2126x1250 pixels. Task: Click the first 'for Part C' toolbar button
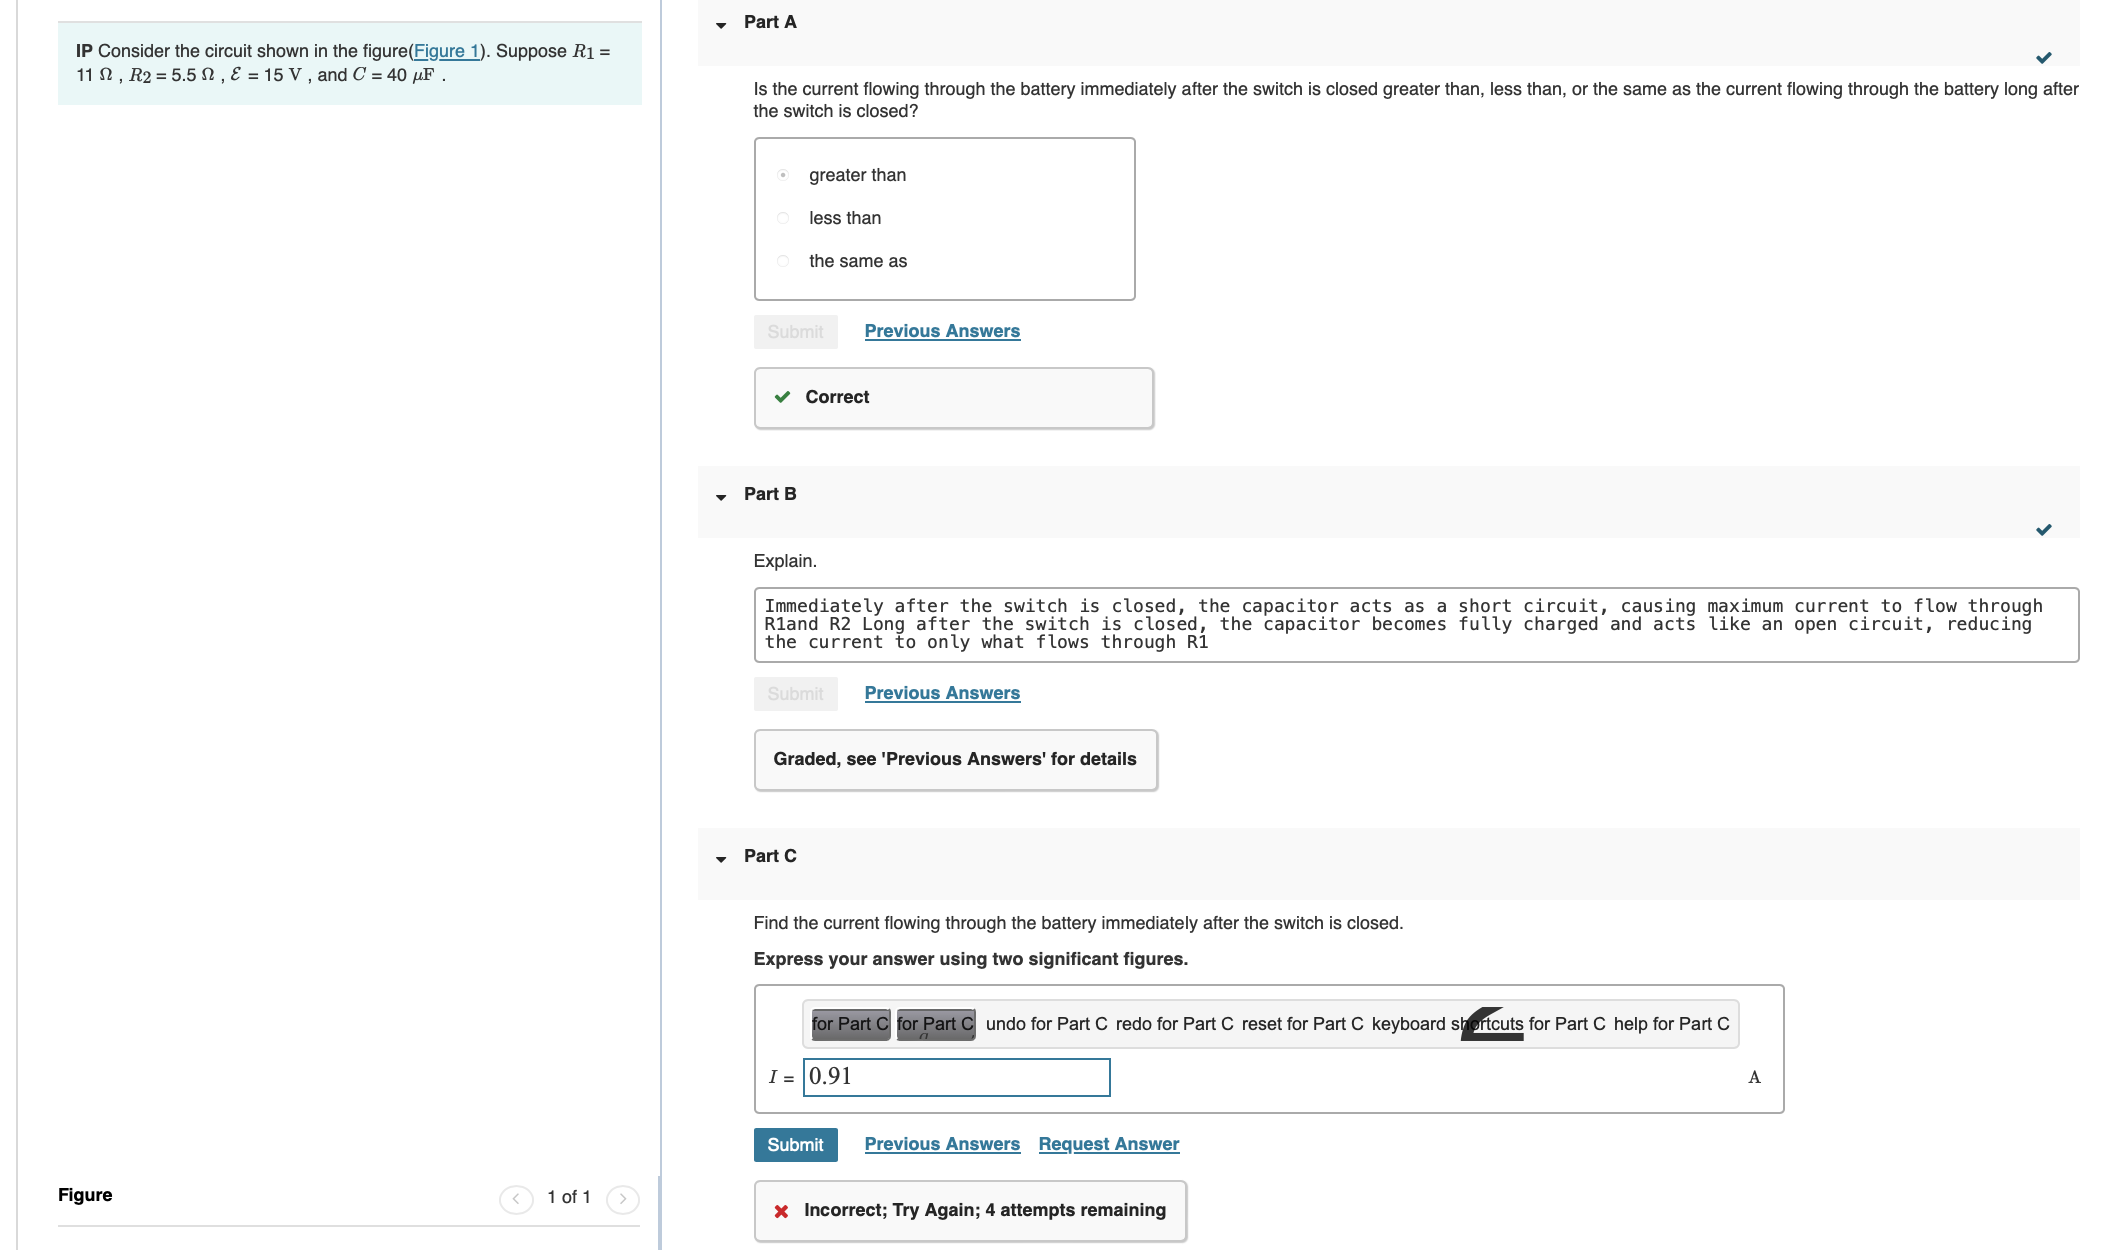point(850,1024)
